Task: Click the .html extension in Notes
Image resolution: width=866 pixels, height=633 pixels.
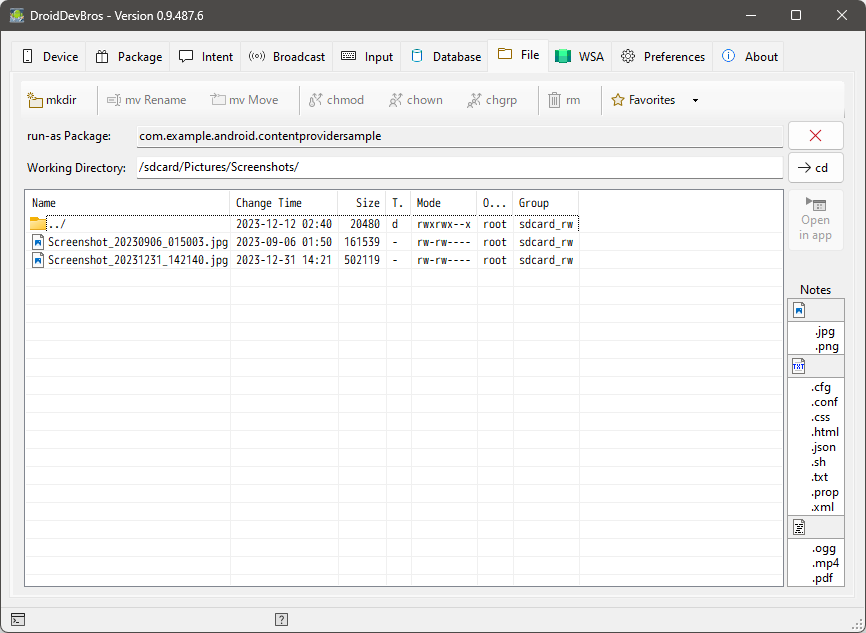Action: 825,432
